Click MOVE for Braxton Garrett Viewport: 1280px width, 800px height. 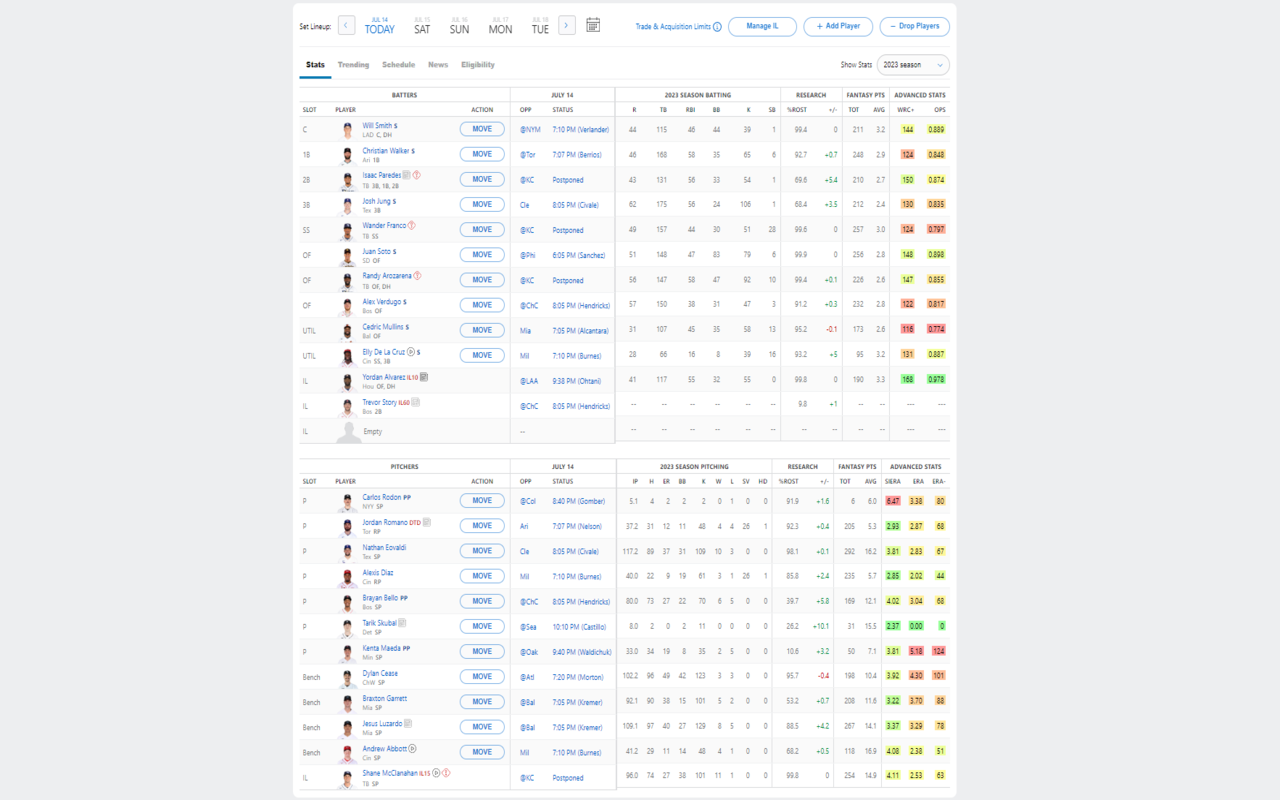pos(482,702)
